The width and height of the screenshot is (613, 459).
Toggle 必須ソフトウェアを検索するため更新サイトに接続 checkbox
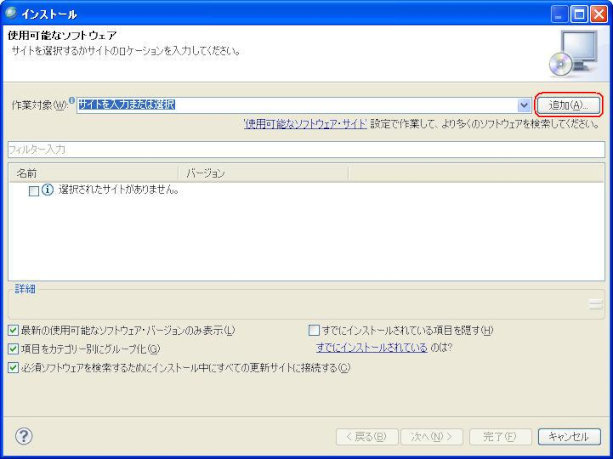13,368
